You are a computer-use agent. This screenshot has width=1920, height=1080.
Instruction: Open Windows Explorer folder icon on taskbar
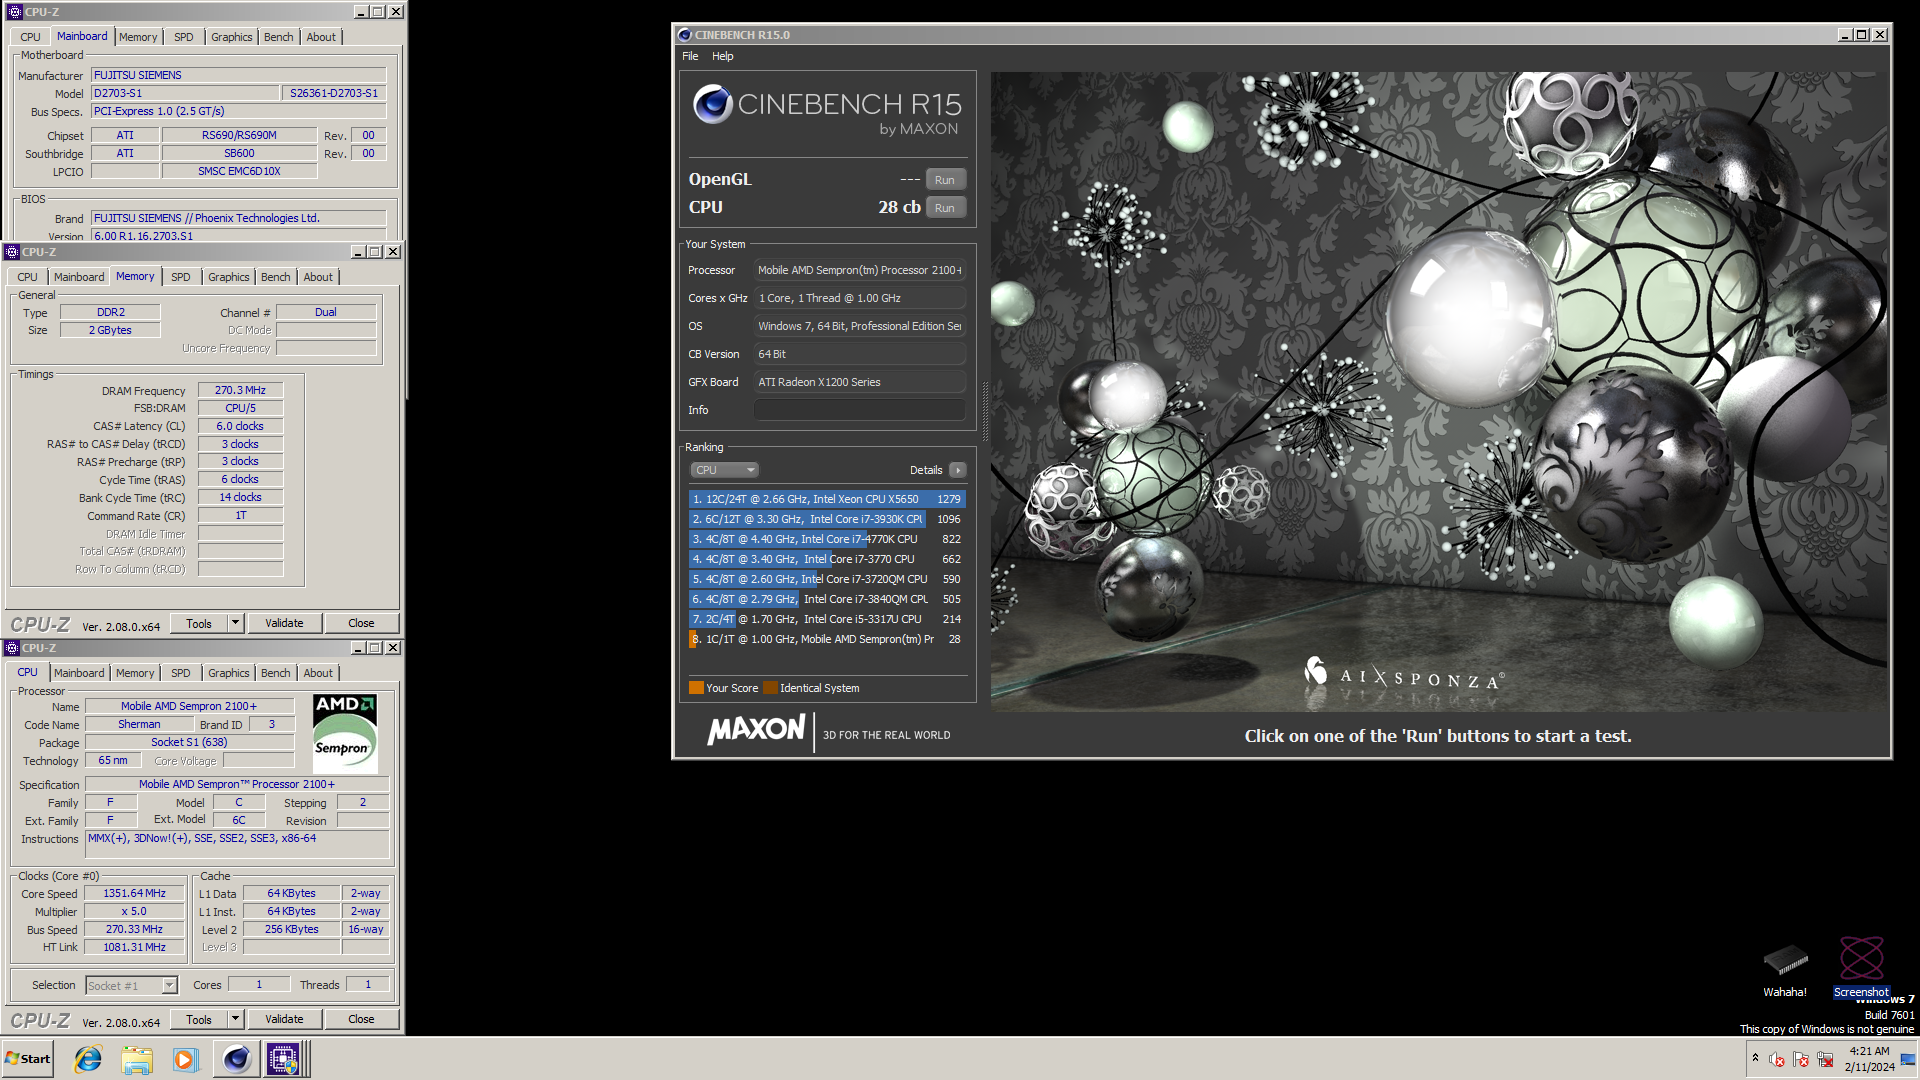[x=137, y=1059]
